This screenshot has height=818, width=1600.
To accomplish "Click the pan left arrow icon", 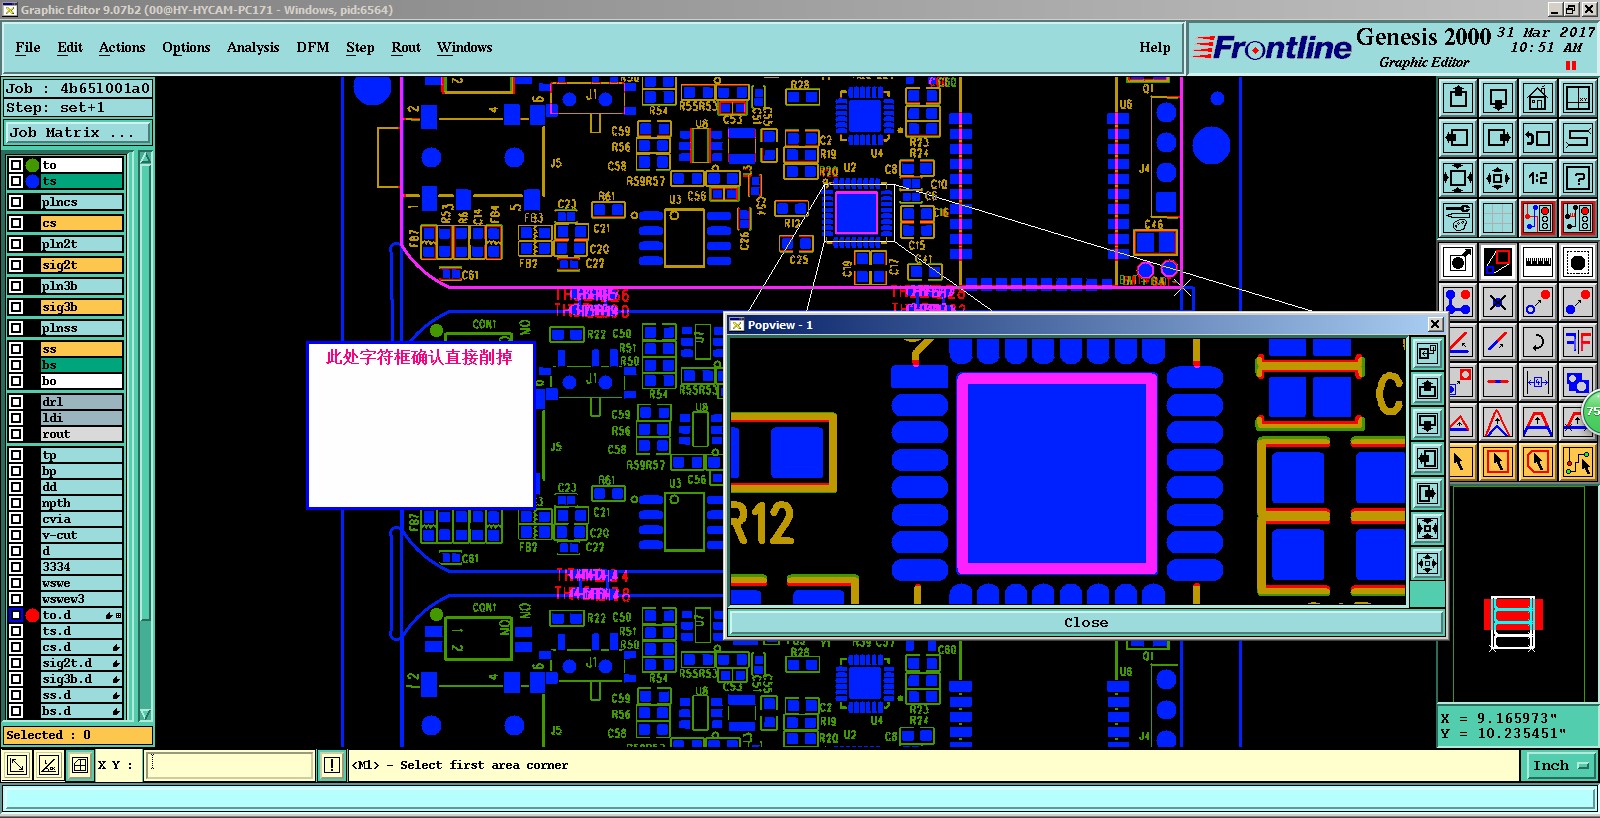I will click(1458, 138).
